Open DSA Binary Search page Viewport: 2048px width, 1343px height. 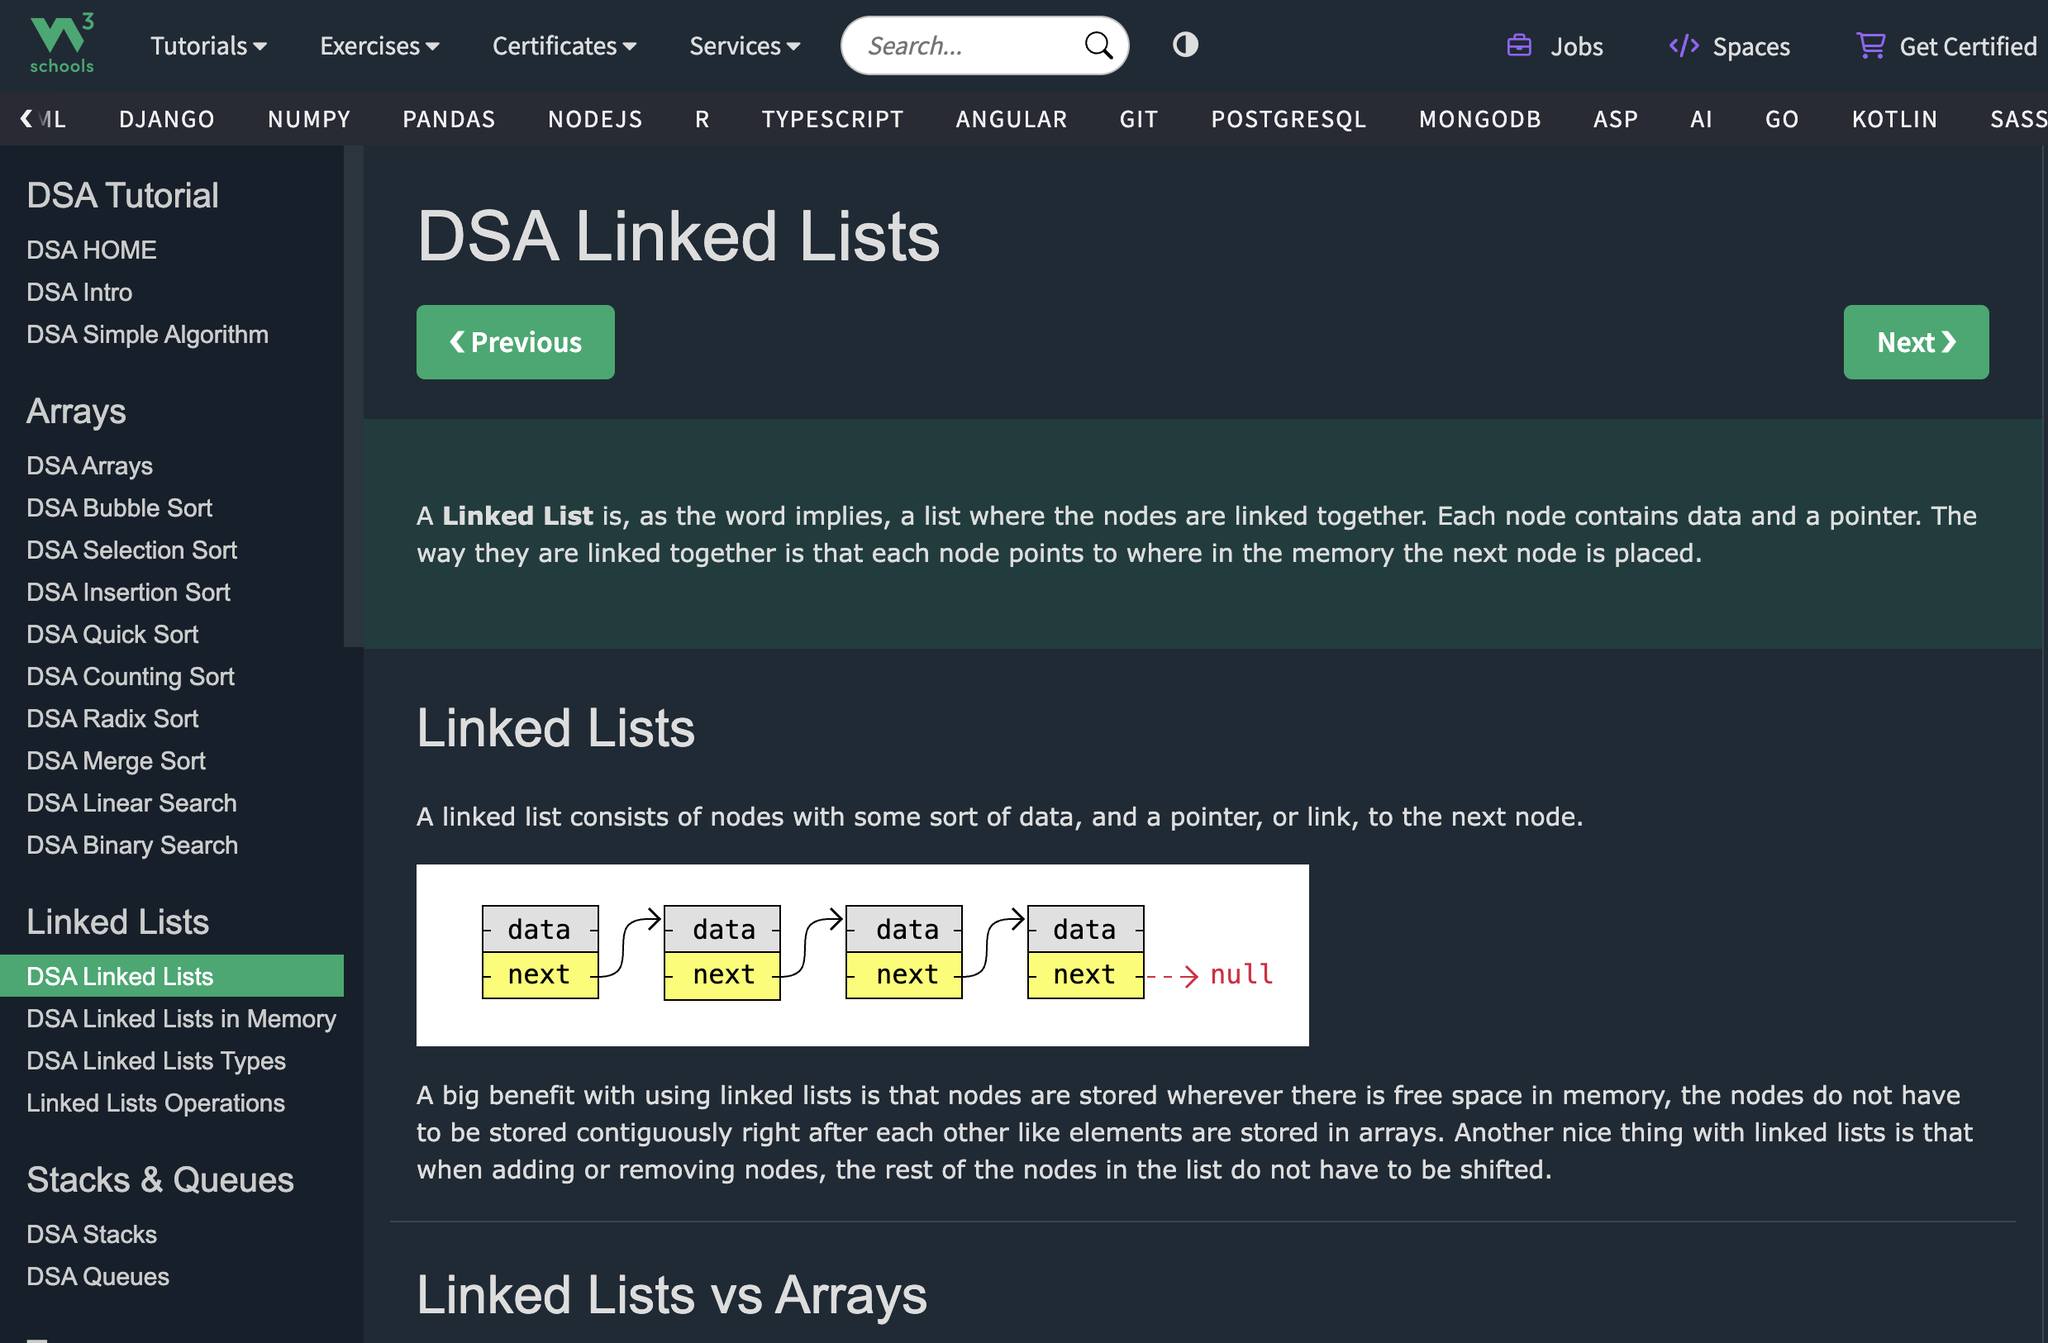132,845
